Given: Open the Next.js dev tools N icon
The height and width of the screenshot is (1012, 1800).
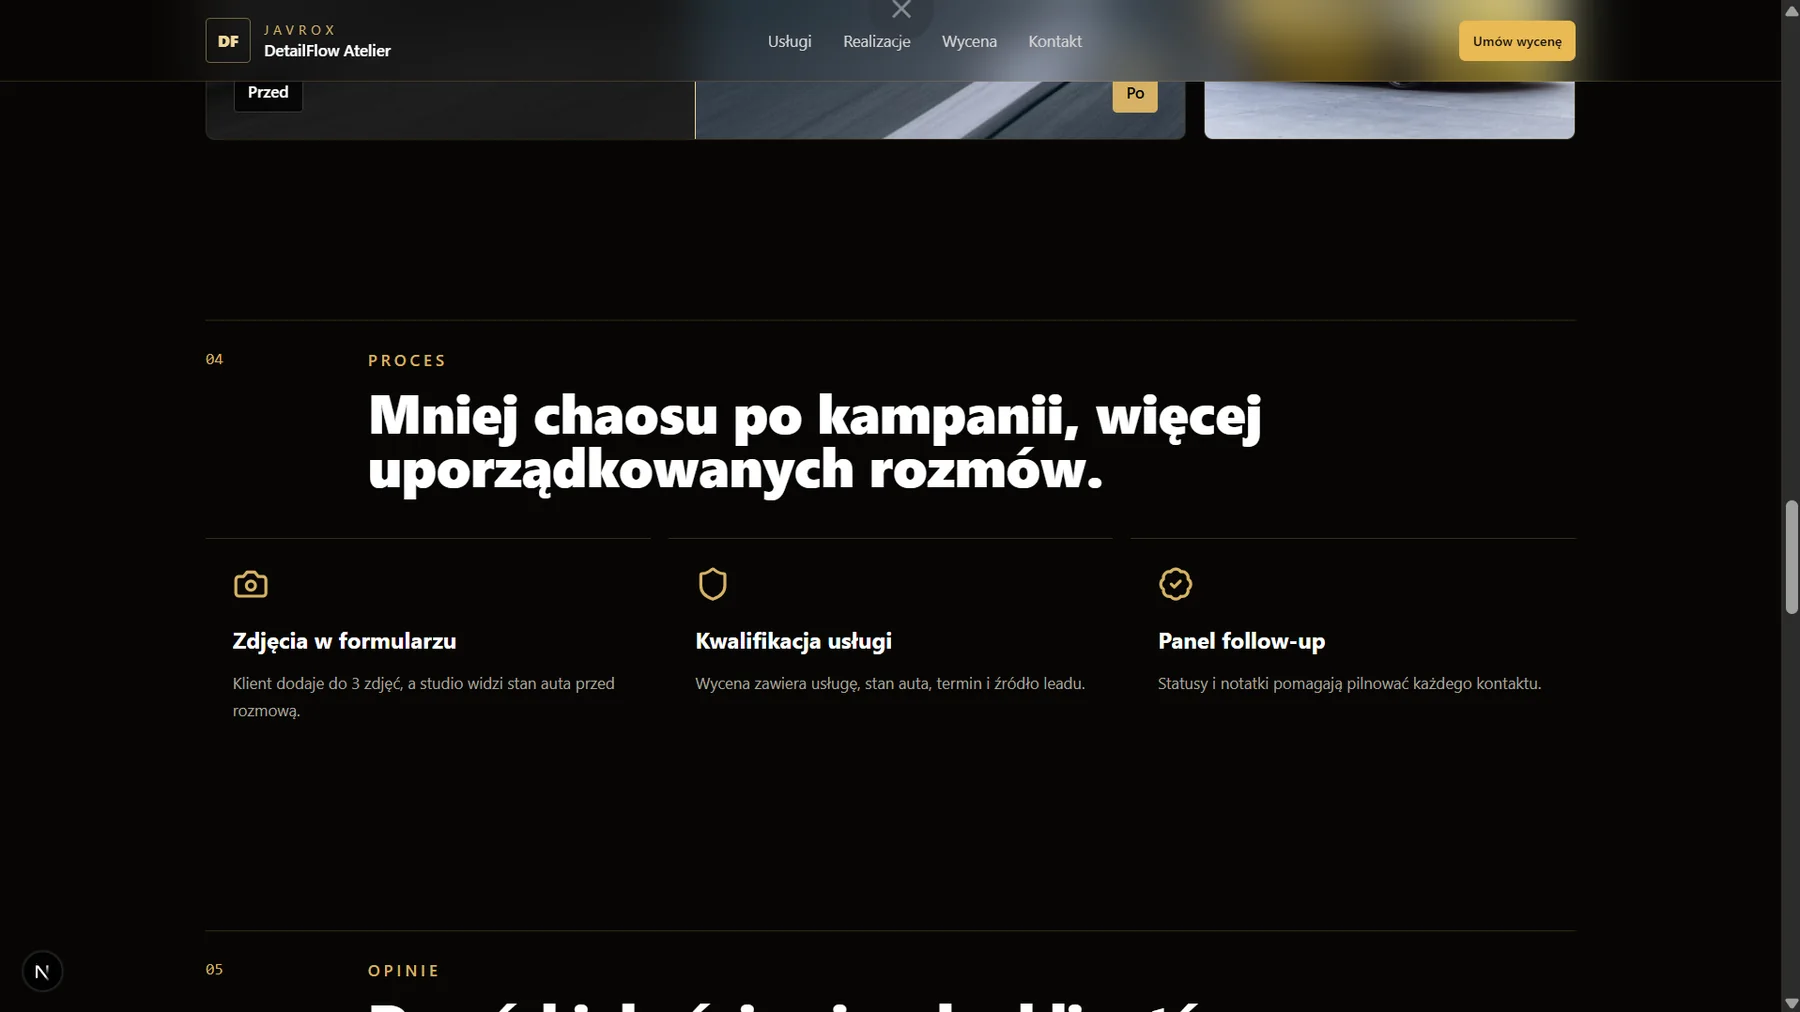Looking at the screenshot, I should (42, 971).
